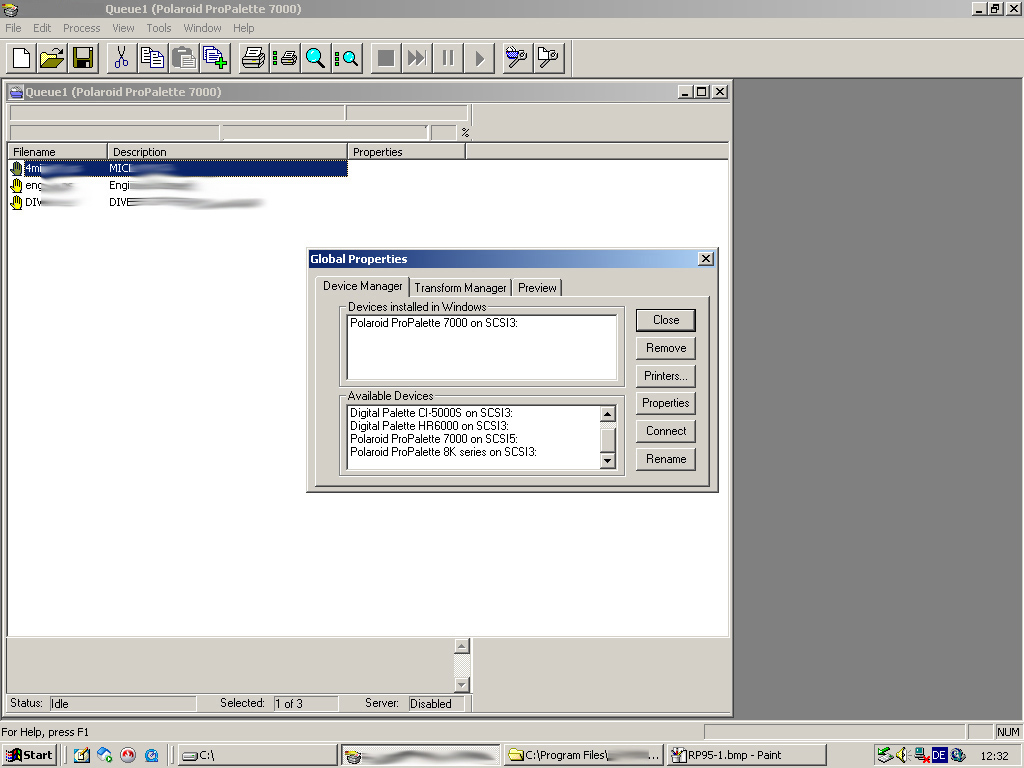Click Available Devices scroll up arrow

pos(607,414)
